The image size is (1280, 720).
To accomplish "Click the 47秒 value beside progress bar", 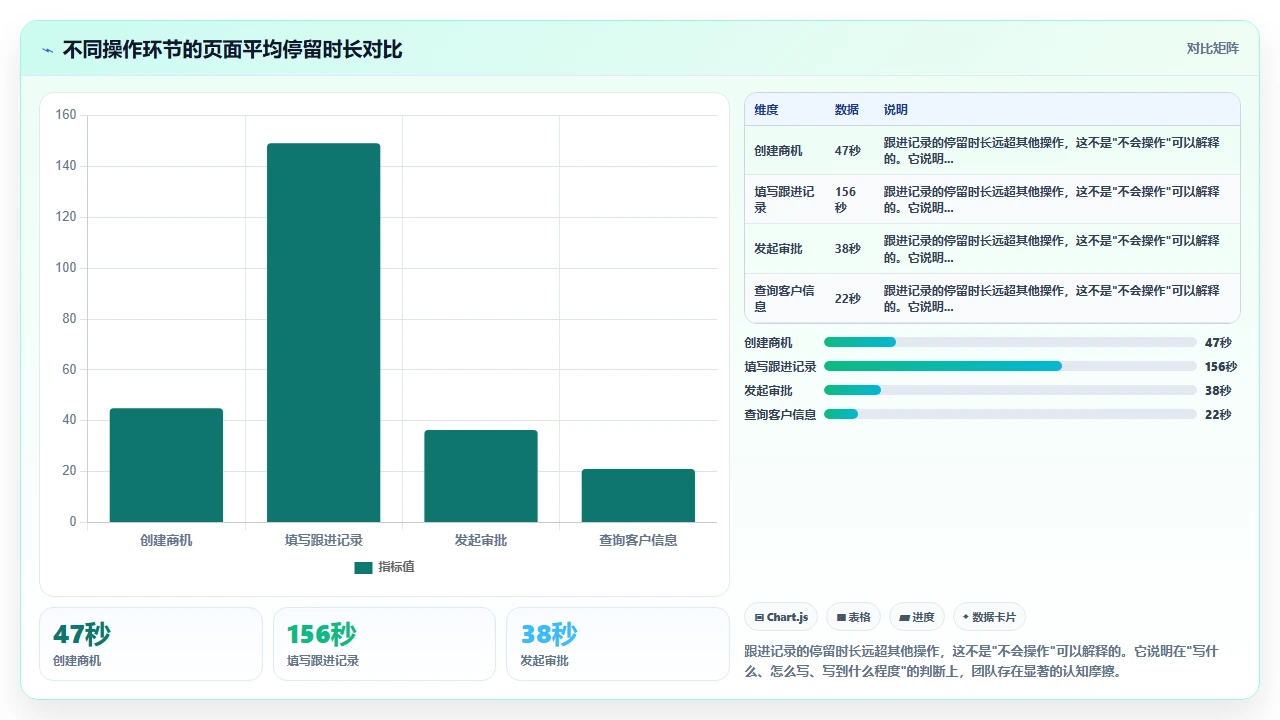I will coord(1218,342).
